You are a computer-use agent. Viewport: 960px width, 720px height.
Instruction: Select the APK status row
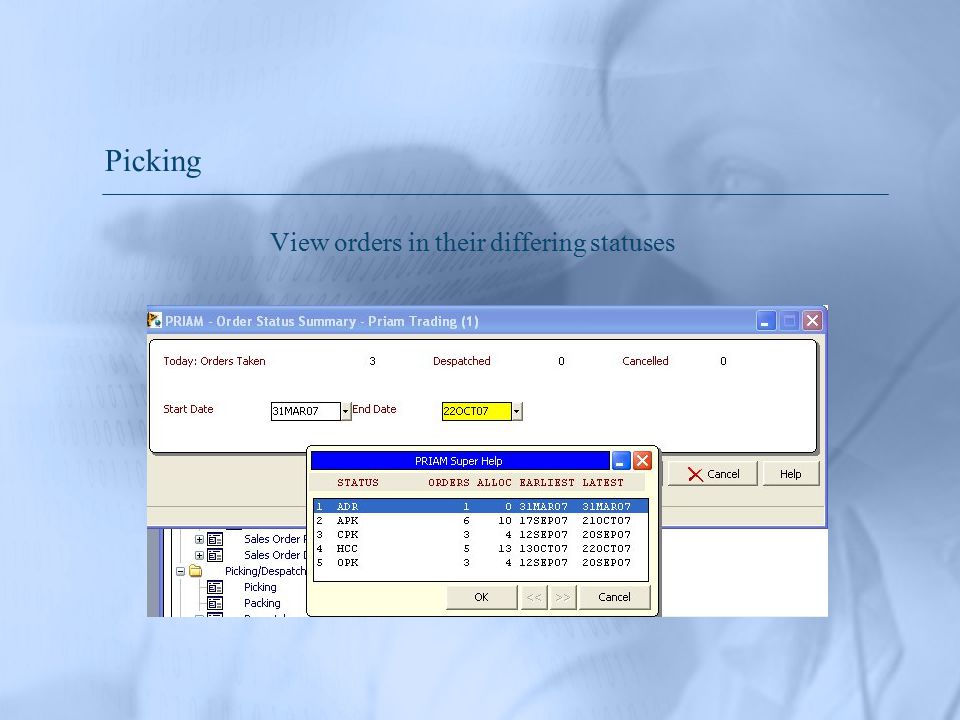[x=481, y=520]
